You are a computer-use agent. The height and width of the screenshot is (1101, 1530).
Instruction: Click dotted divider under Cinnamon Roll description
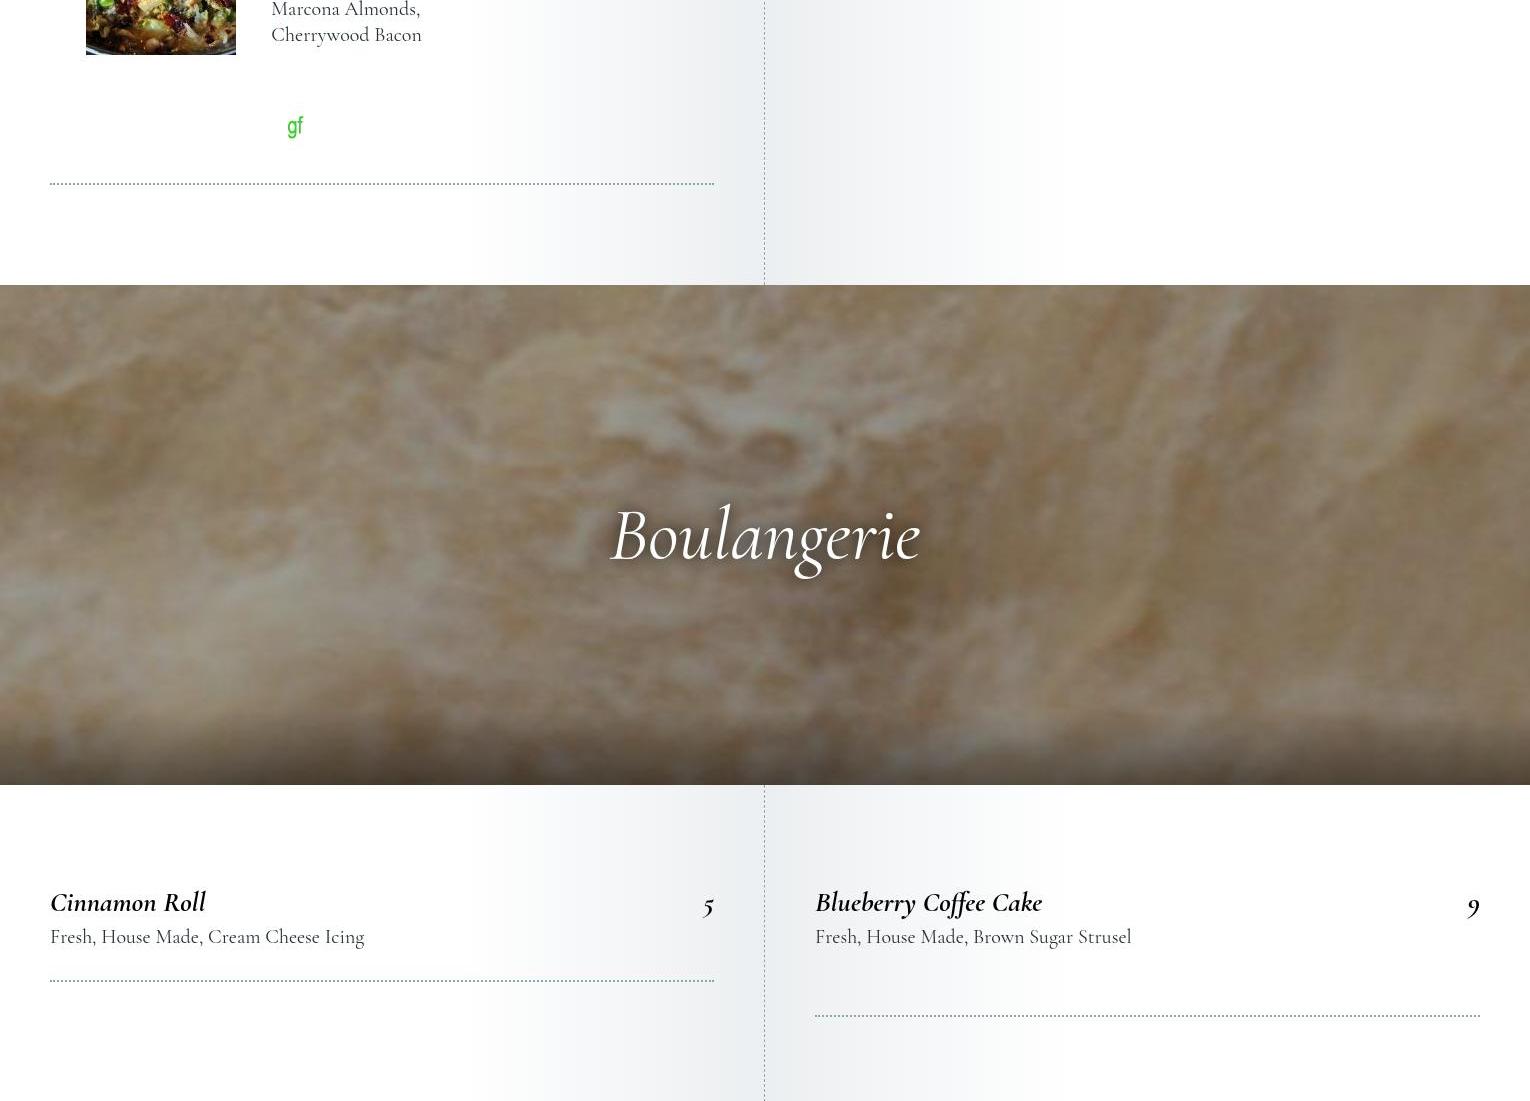tap(382, 981)
